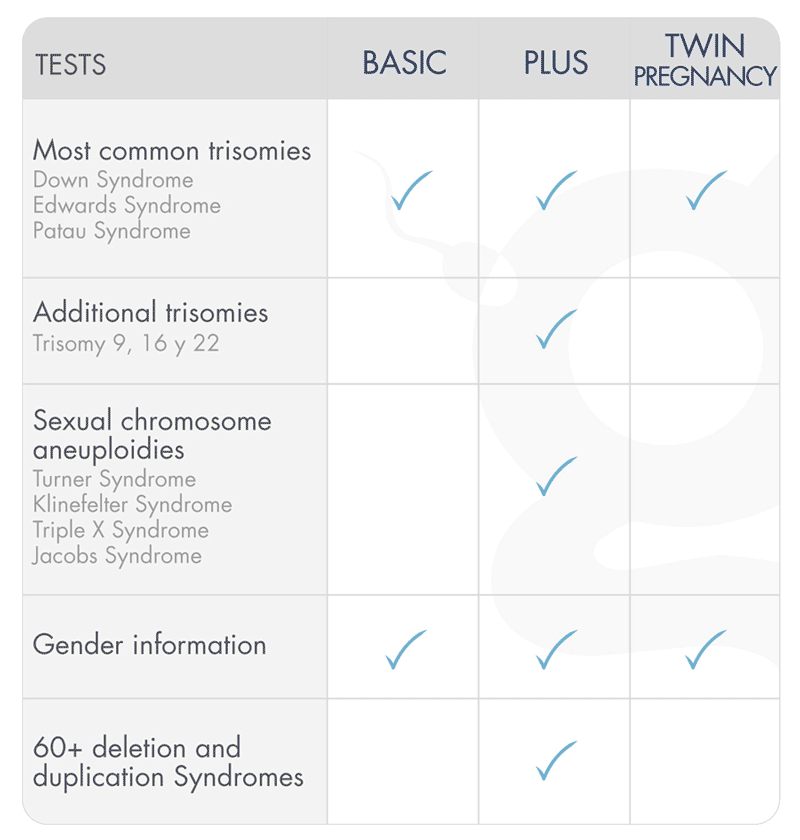Image resolution: width=800 pixels, height=840 pixels.
Task: Click the Basic checkmark for Gender information
Action: [x=406, y=649]
